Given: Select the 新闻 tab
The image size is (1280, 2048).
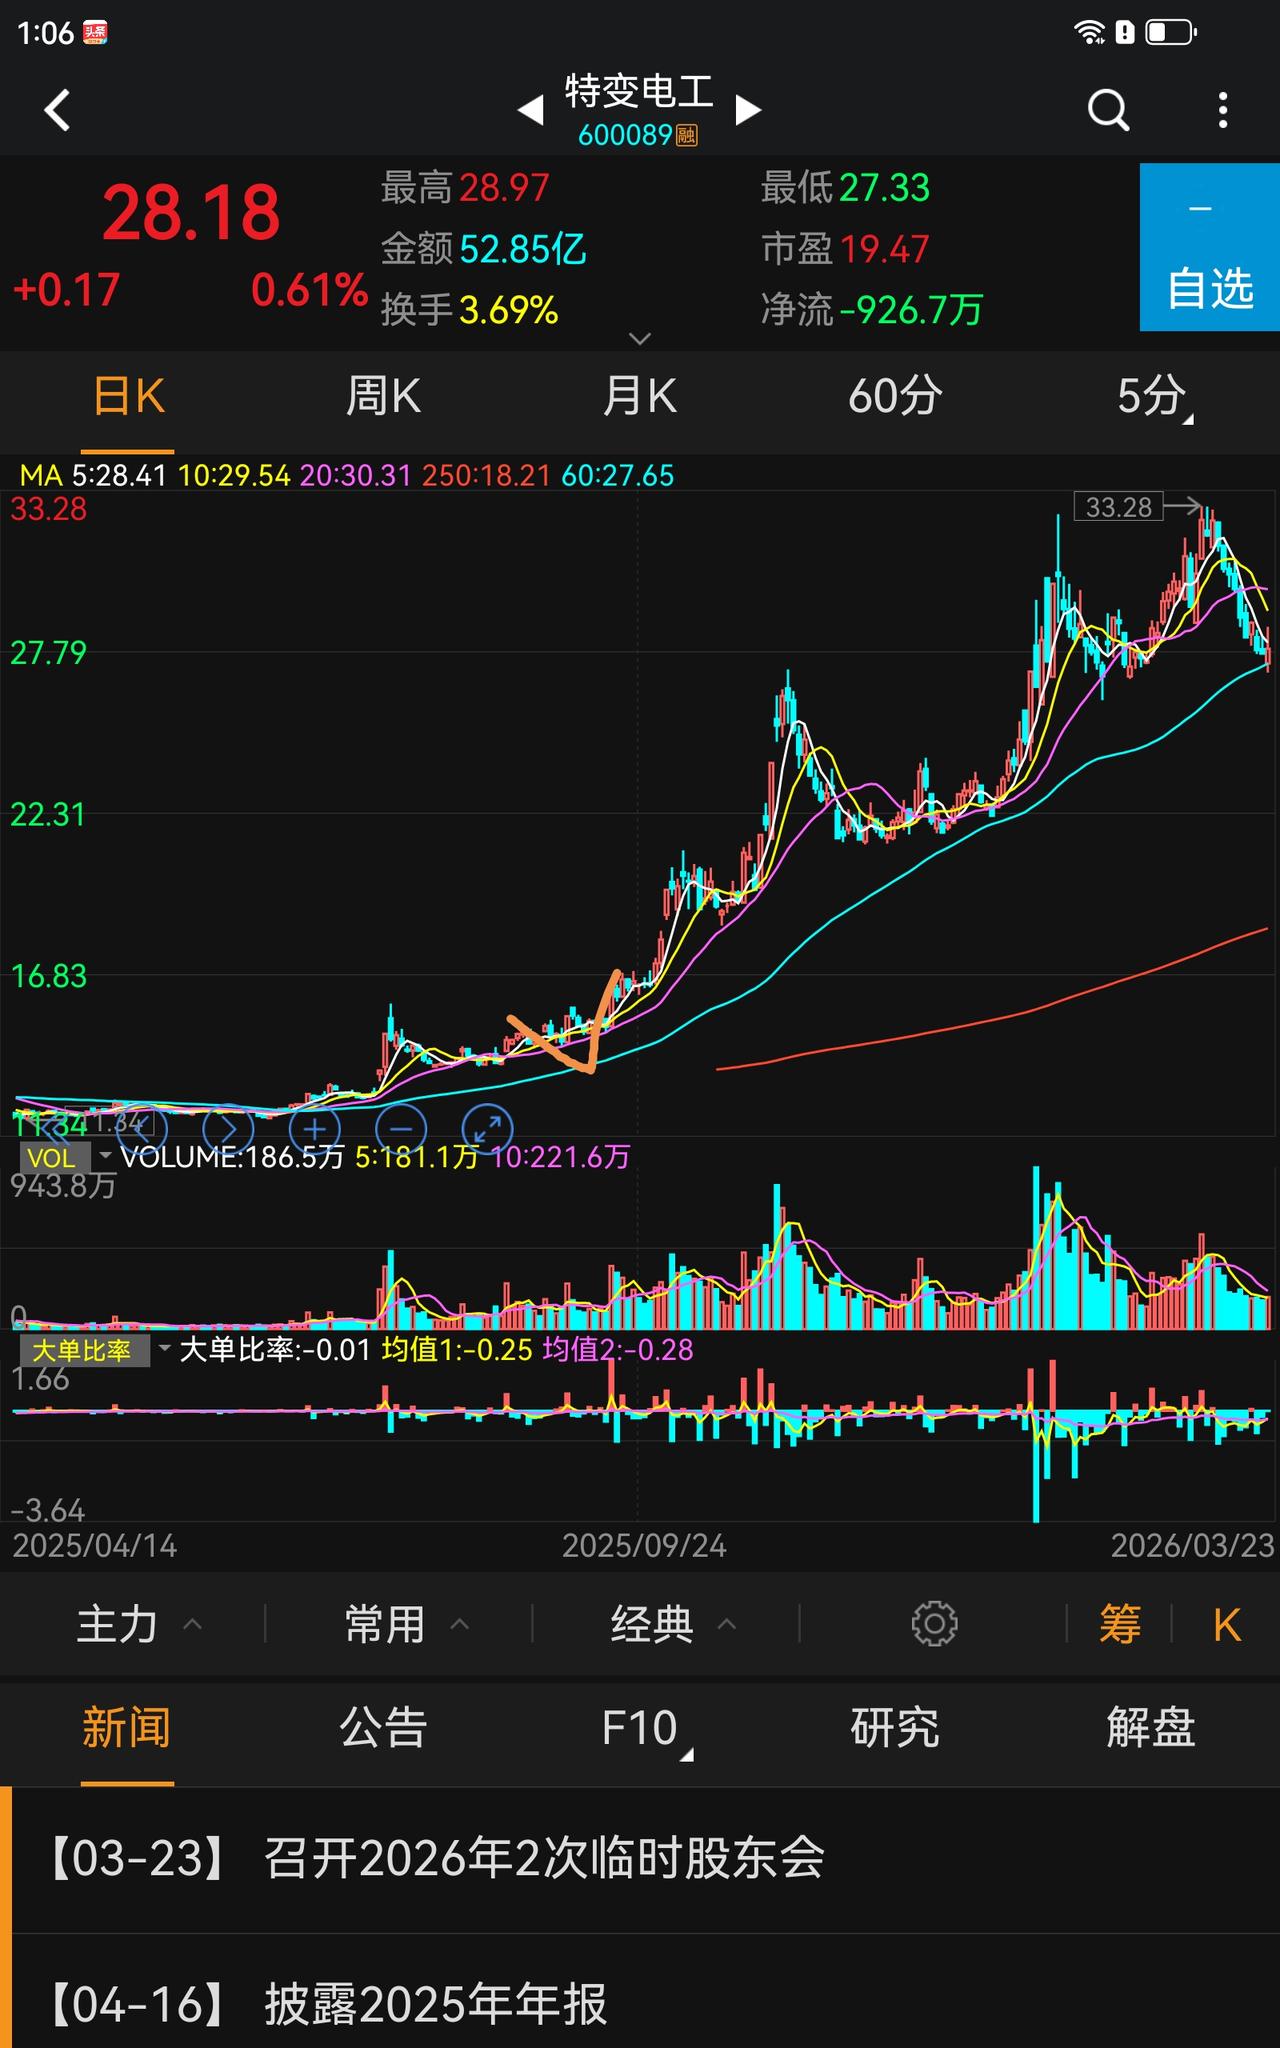Looking at the screenshot, I should [x=127, y=1728].
